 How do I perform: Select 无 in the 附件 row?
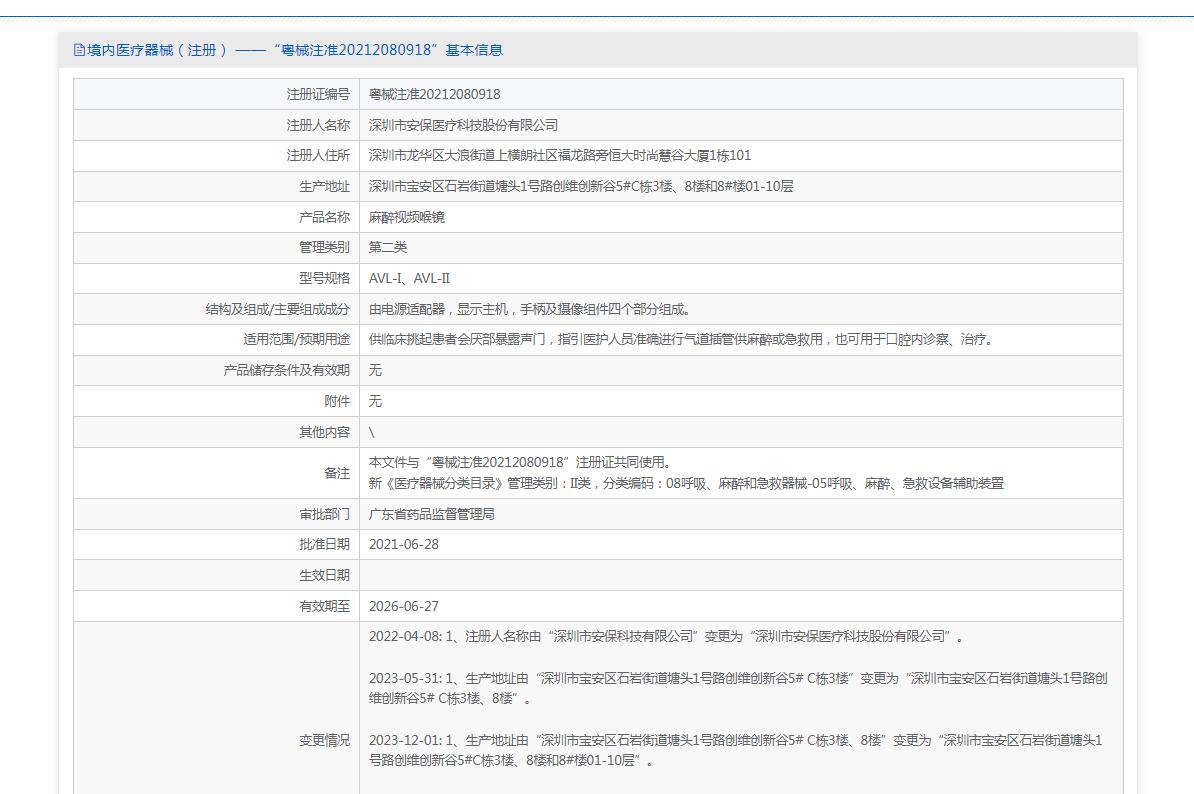pyautogui.click(x=375, y=401)
